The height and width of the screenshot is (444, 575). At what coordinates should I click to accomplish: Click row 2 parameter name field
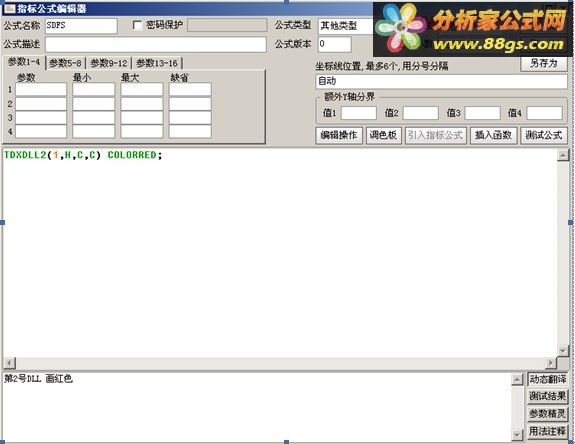click(41, 104)
